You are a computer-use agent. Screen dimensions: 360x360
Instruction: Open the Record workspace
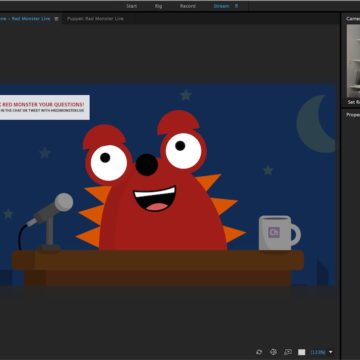coord(188,6)
